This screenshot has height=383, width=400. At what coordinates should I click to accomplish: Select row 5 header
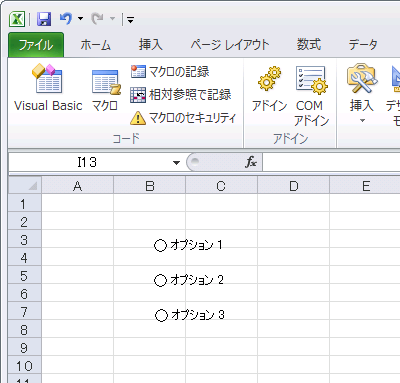tap(25, 275)
